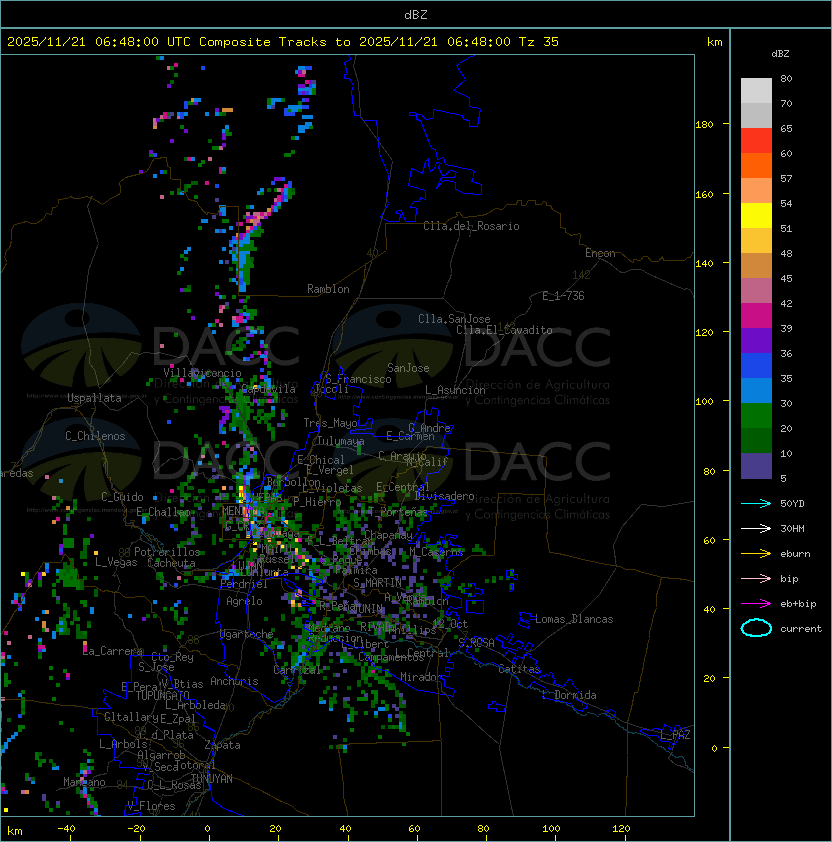Click the 'dBZ' label above the color scale
This screenshot has width=832, height=842.
[x=780, y=54]
